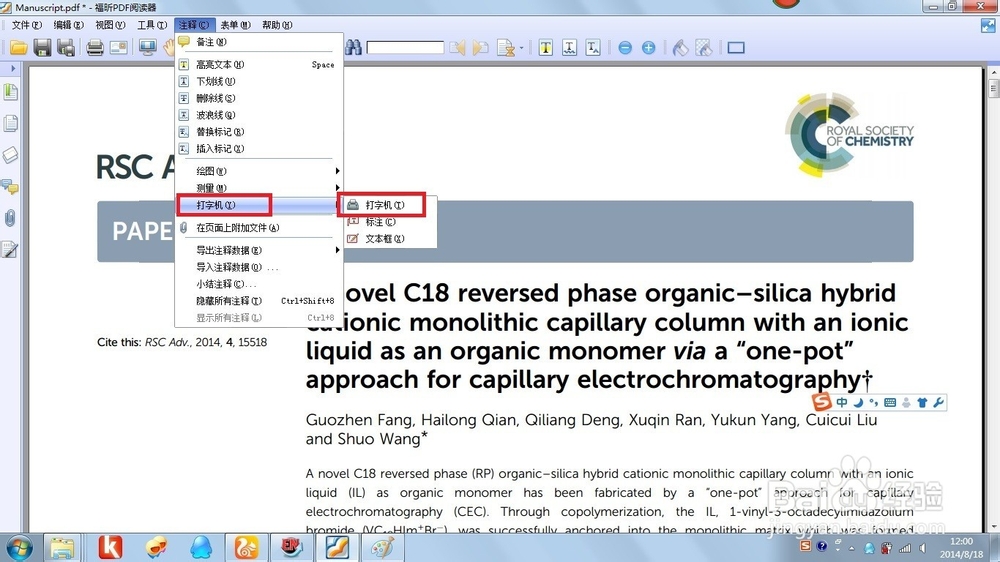
Task: Select the insert text caret tool icon
Action: (593, 48)
